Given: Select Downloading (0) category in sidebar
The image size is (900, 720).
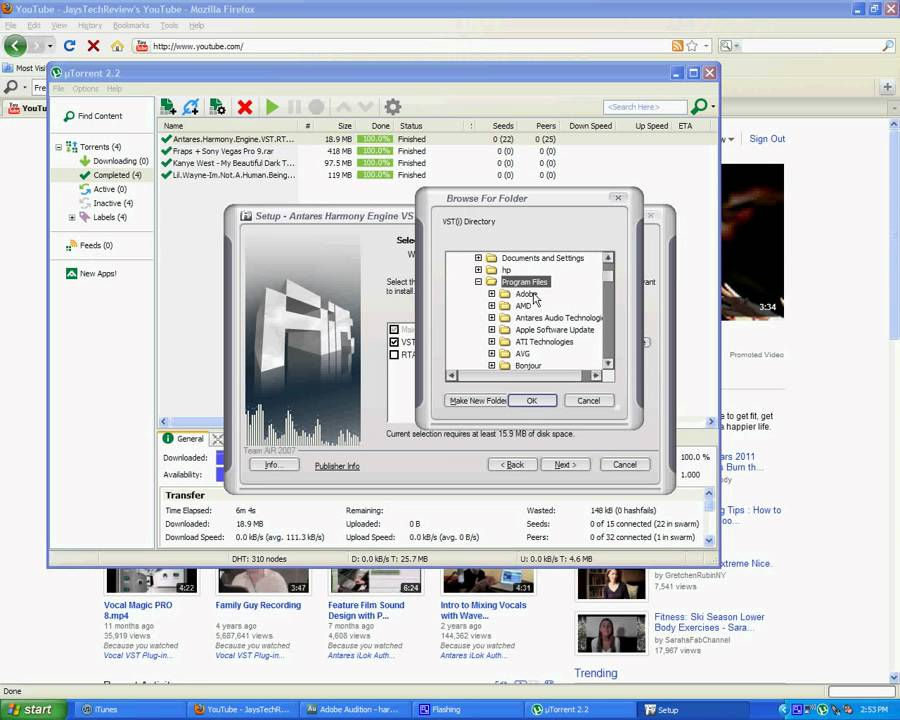Looking at the screenshot, I should tap(114, 161).
